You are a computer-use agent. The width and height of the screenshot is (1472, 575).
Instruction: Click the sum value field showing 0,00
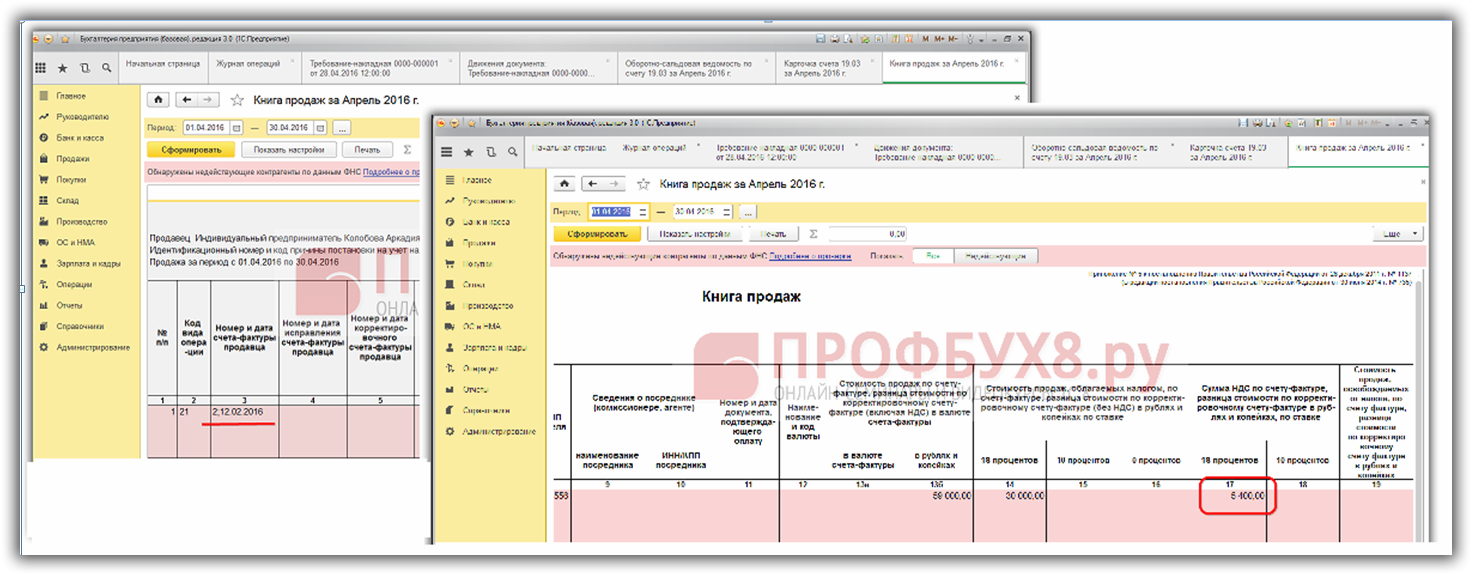866,234
